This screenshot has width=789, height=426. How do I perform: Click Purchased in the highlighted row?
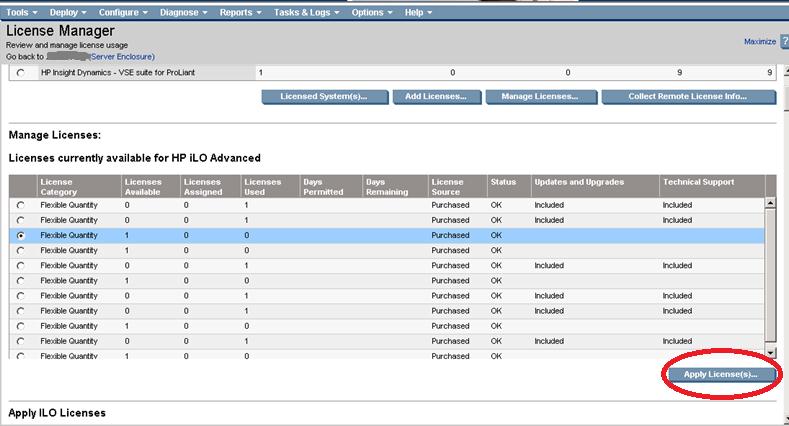pos(450,235)
